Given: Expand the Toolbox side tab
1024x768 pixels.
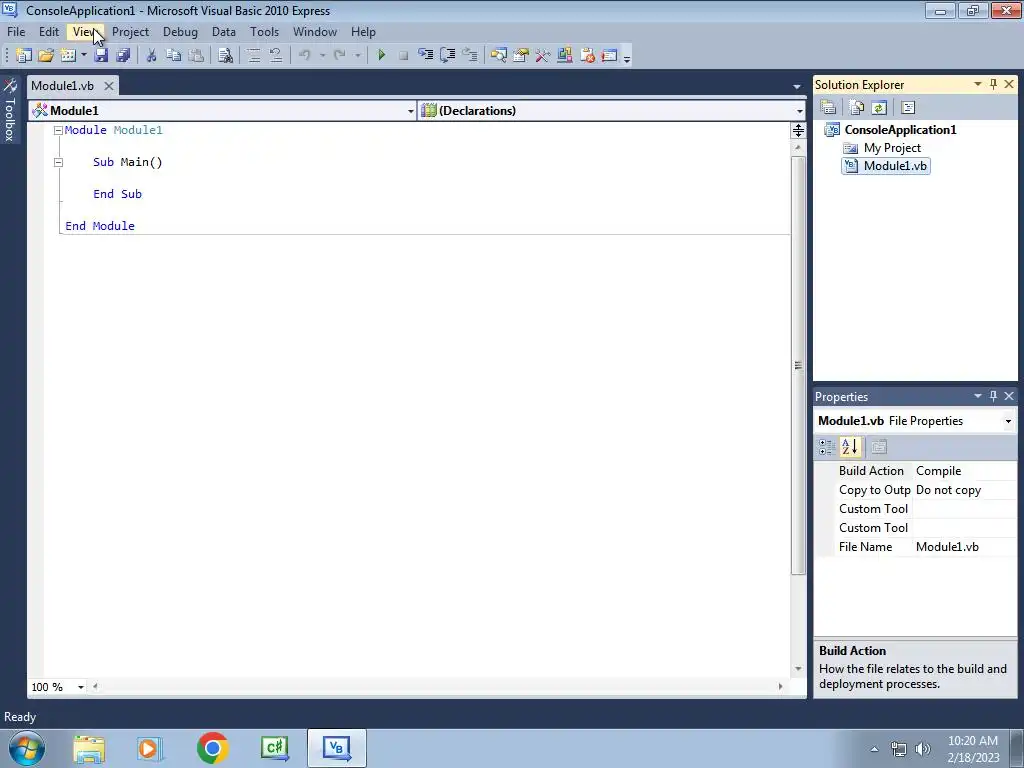Looking at the screenshot, I should point(9,111).
